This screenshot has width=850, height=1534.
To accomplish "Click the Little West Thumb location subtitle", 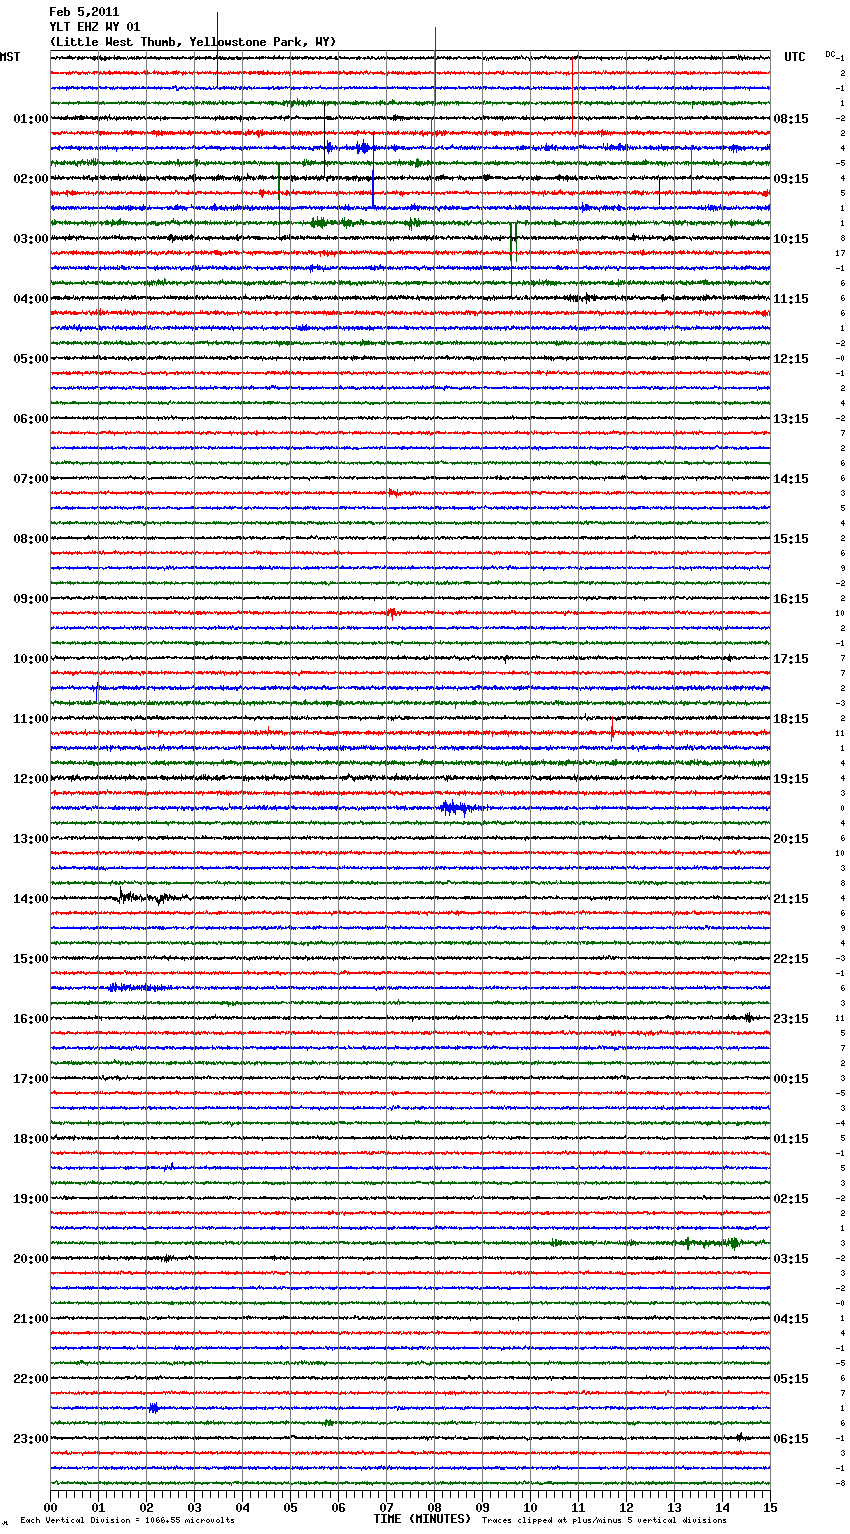I will click(193, 42).
